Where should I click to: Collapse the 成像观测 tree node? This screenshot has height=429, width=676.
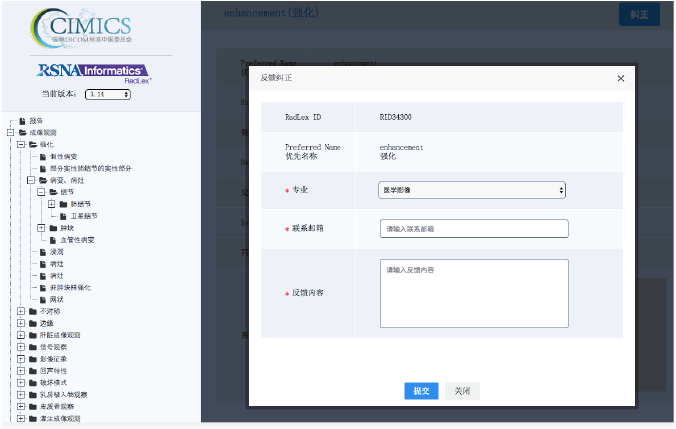9,132
